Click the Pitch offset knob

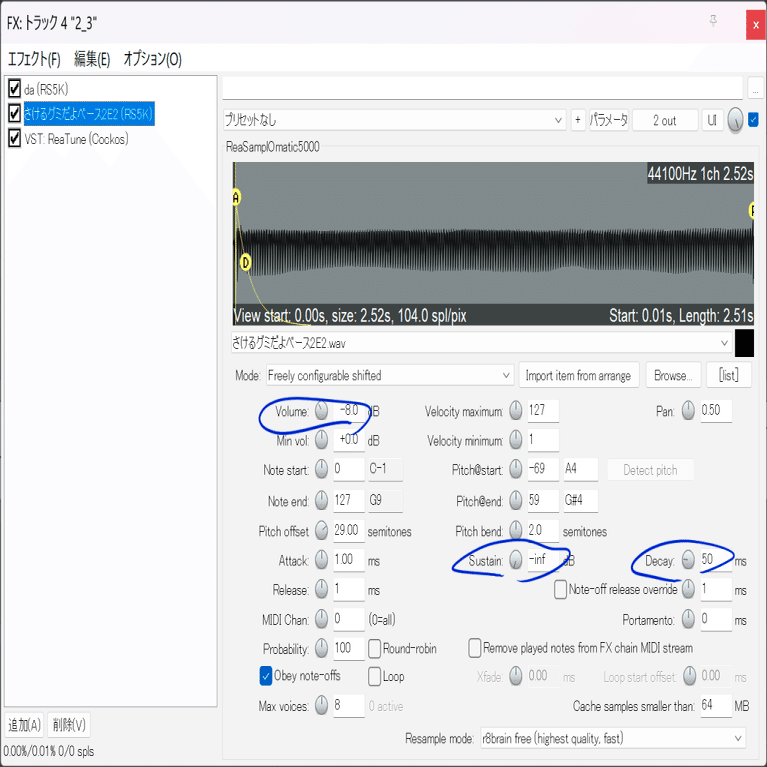coord(321,531)
